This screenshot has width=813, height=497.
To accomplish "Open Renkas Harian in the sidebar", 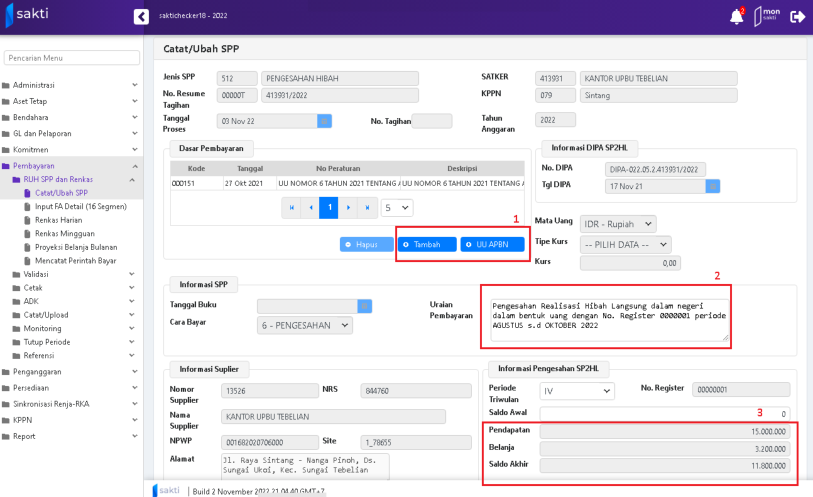I will (x=60, y=220).
